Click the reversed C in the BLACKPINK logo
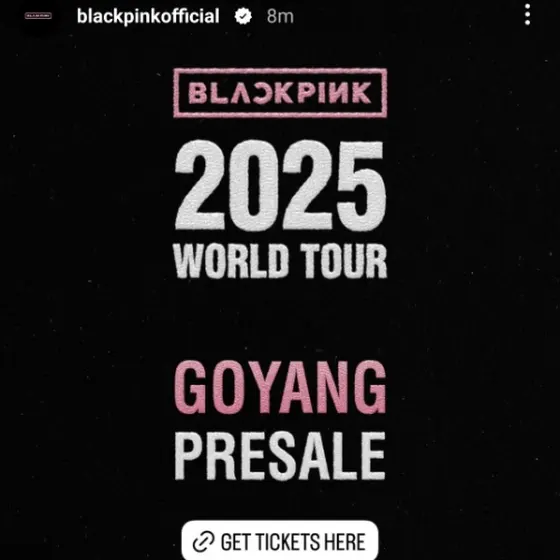Screen dimensions: 560x560 click(x=263, y=93)
